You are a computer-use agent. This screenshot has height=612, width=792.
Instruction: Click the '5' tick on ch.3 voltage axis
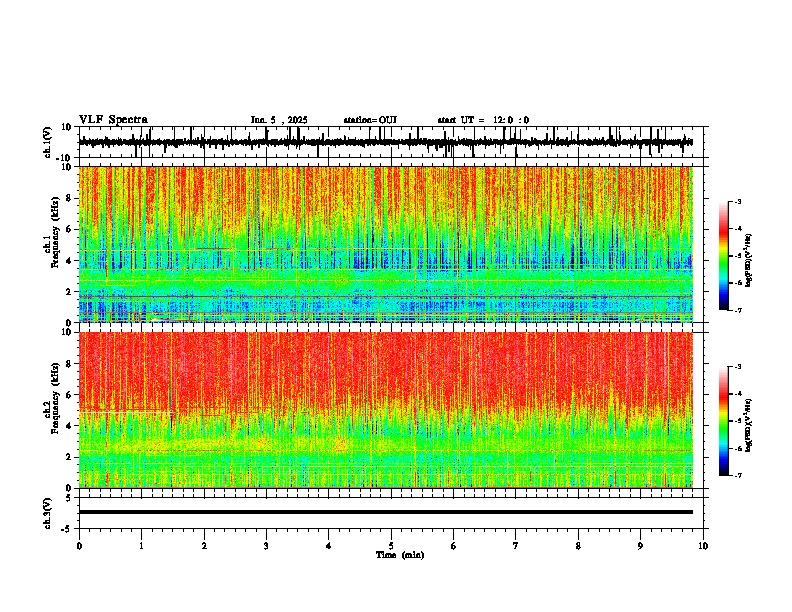pos(69,498)
